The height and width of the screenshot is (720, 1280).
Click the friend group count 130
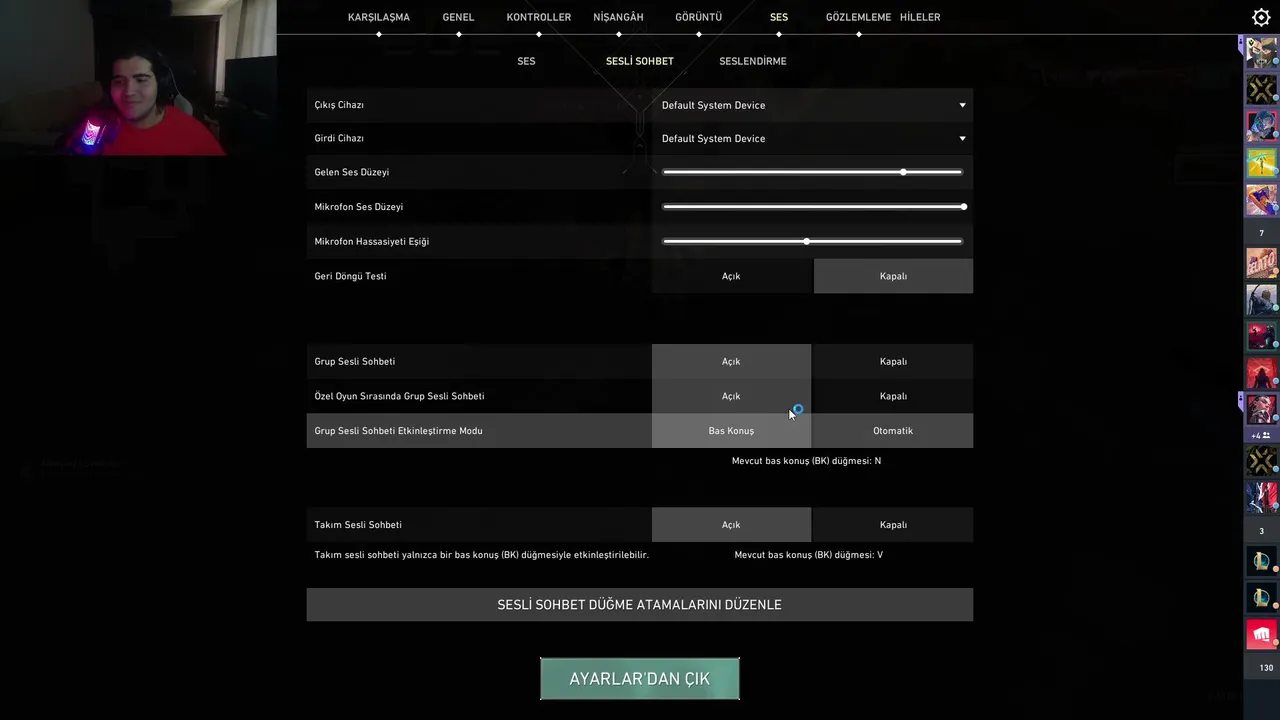(1266, 668)
